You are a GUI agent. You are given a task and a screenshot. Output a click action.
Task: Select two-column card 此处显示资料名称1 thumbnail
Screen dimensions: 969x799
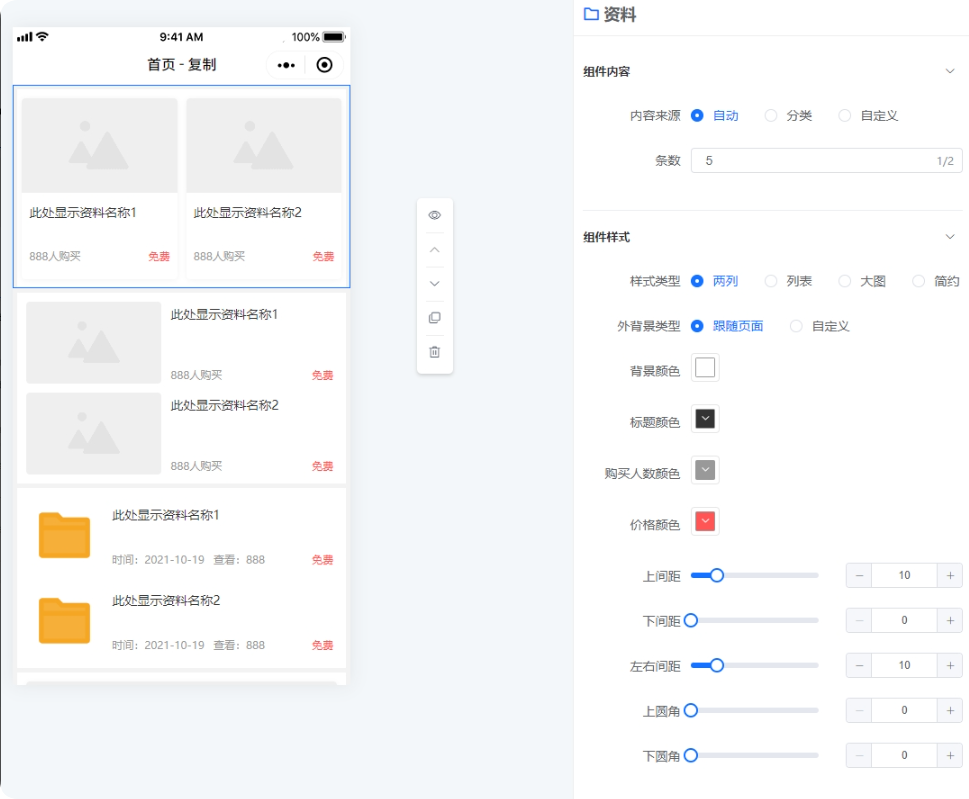tap(99, 145)
